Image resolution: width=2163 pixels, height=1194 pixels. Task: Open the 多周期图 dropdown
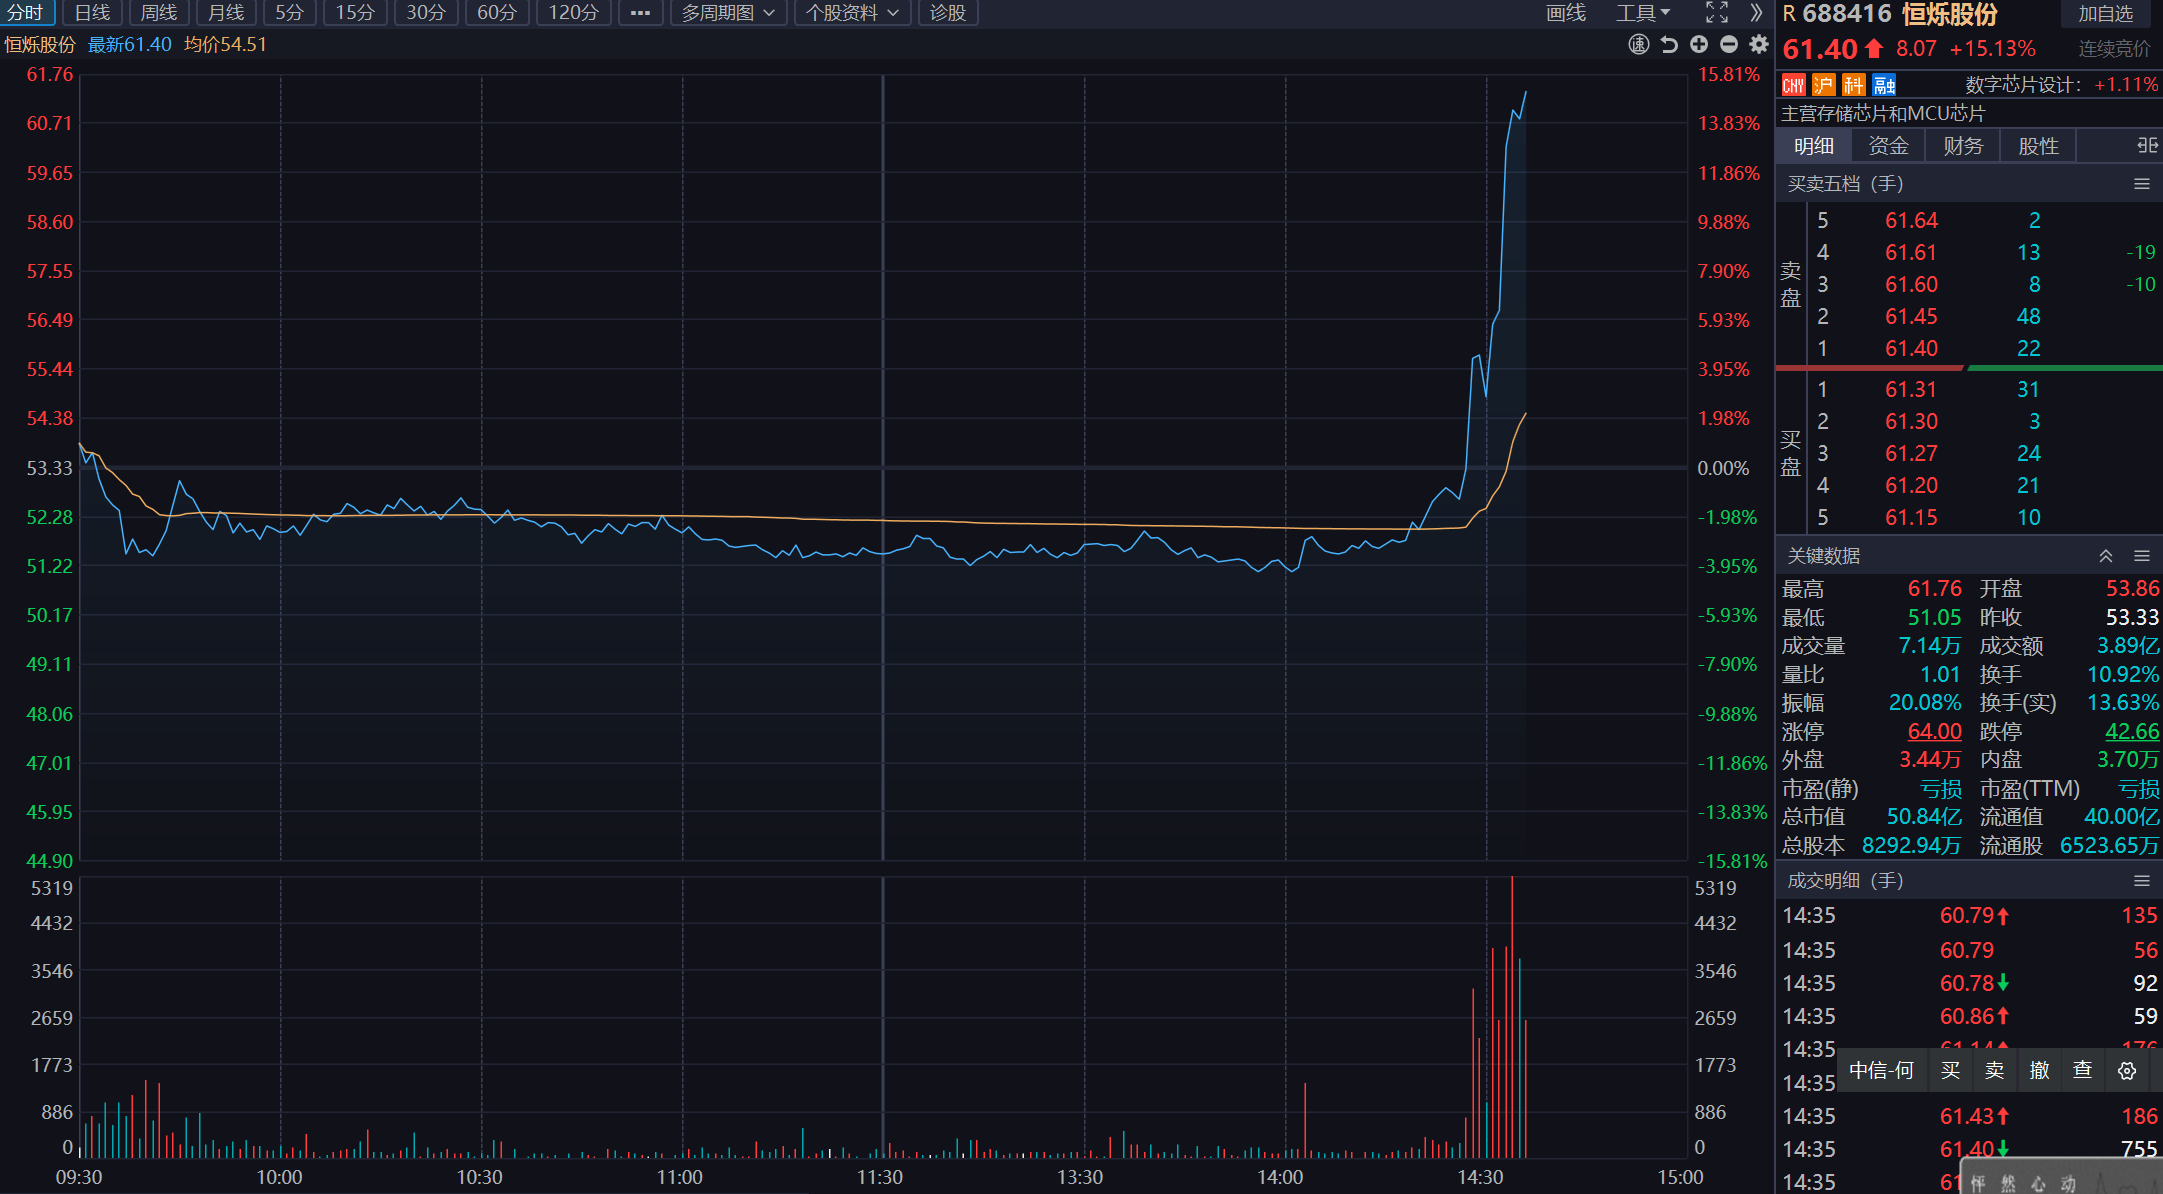[x=728, y=13]
